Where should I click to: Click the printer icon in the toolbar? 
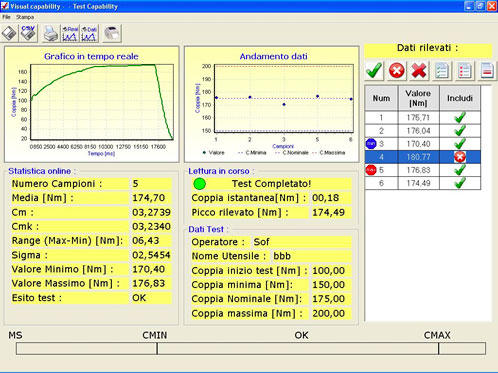[x=51, y=33]
